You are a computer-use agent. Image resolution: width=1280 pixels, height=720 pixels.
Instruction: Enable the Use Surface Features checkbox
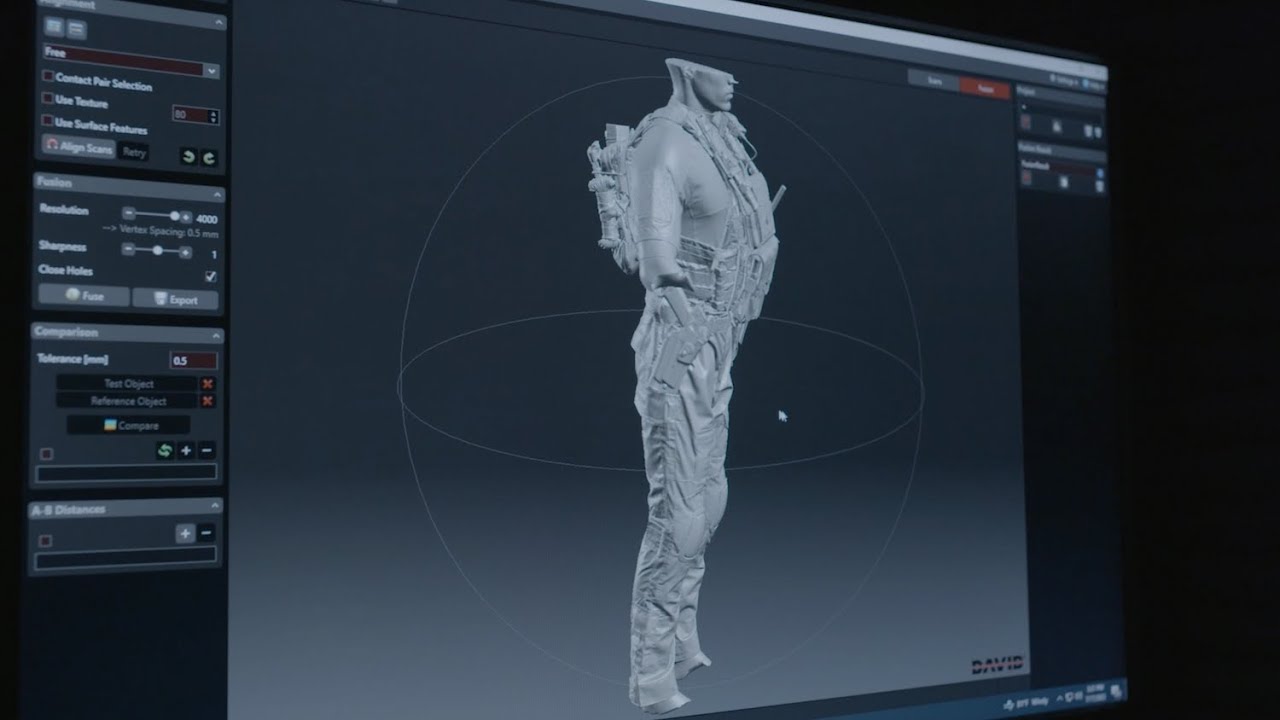tap(48, 120)
